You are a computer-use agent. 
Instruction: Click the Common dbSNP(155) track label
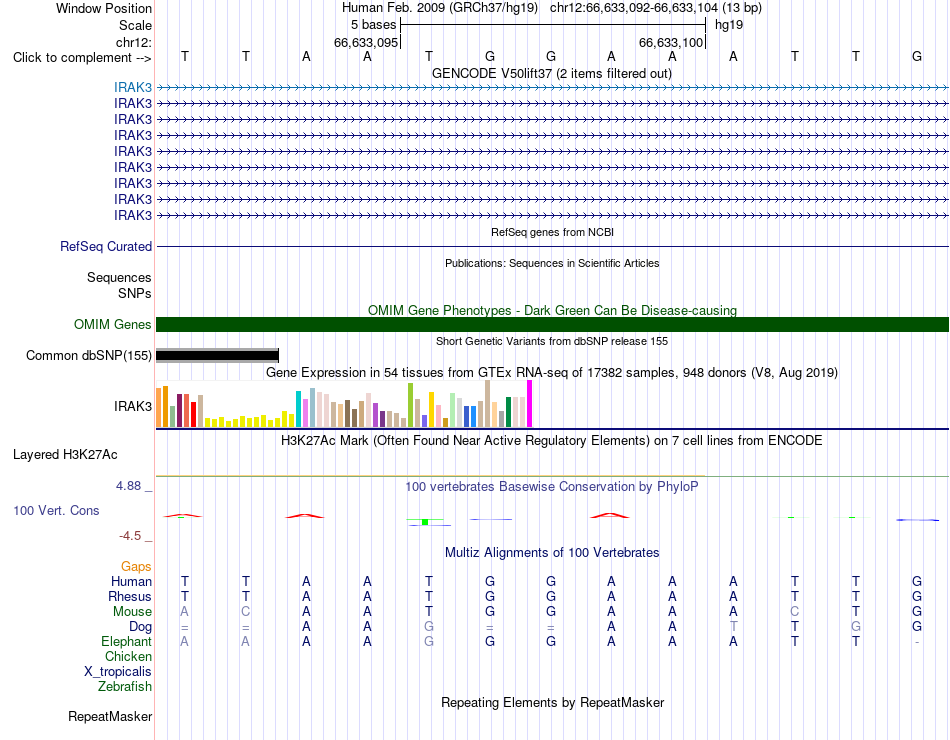click(89, 356)
